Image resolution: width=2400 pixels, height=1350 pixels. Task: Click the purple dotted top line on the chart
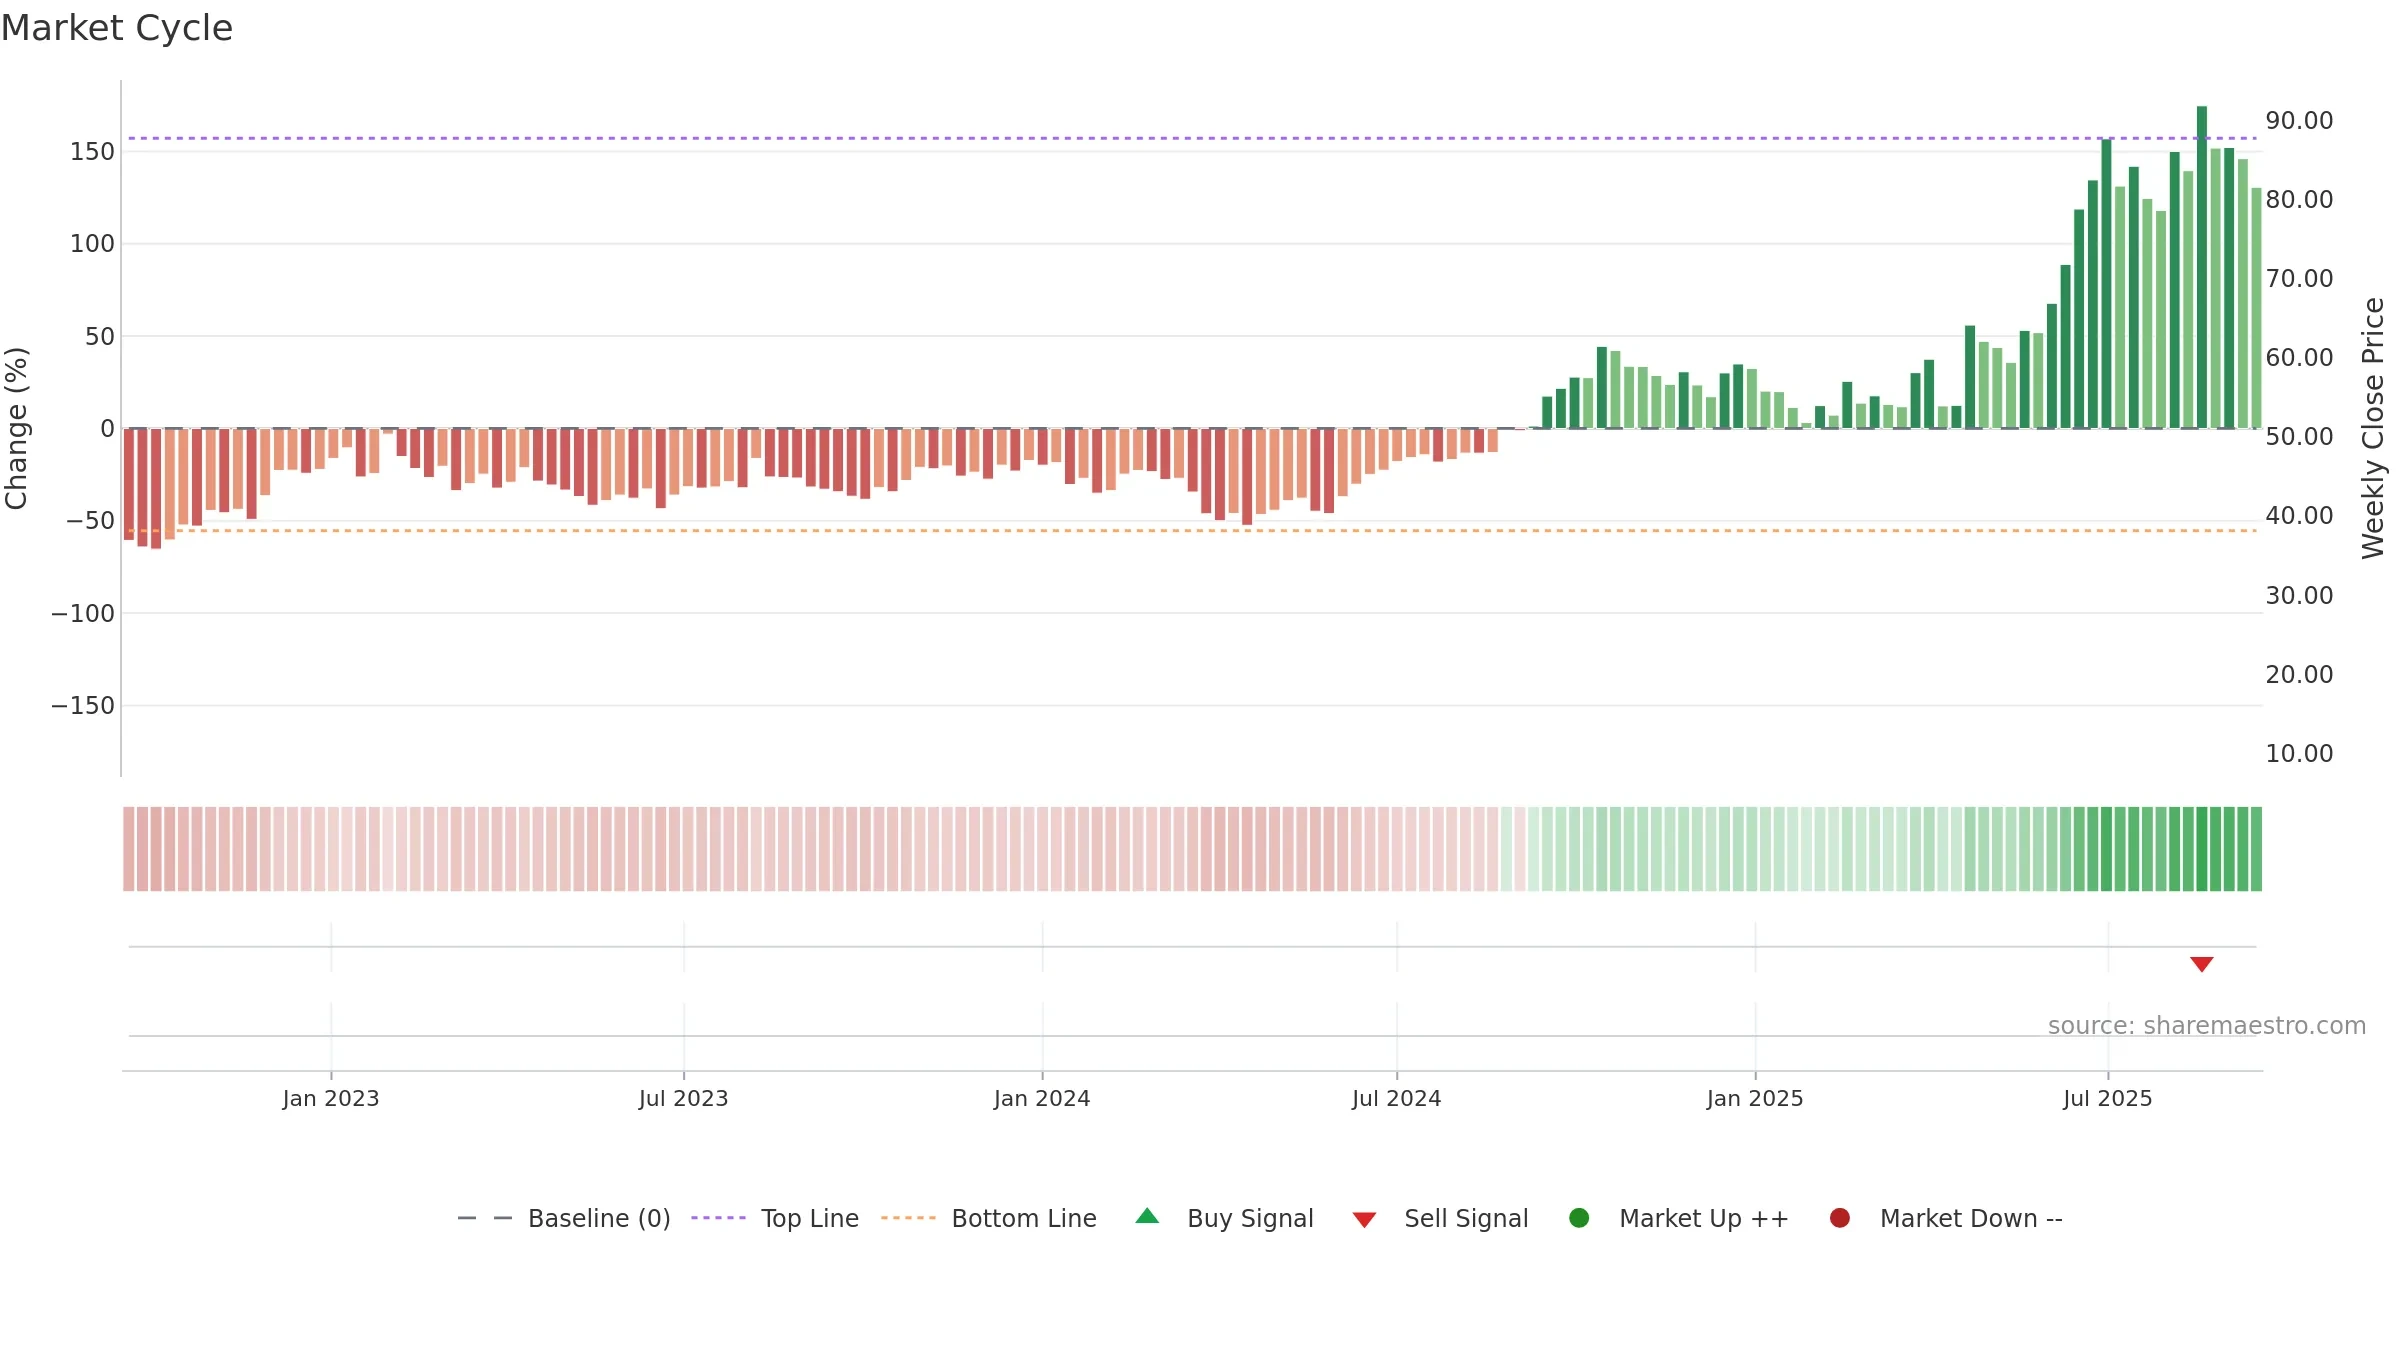point(1192,138)
